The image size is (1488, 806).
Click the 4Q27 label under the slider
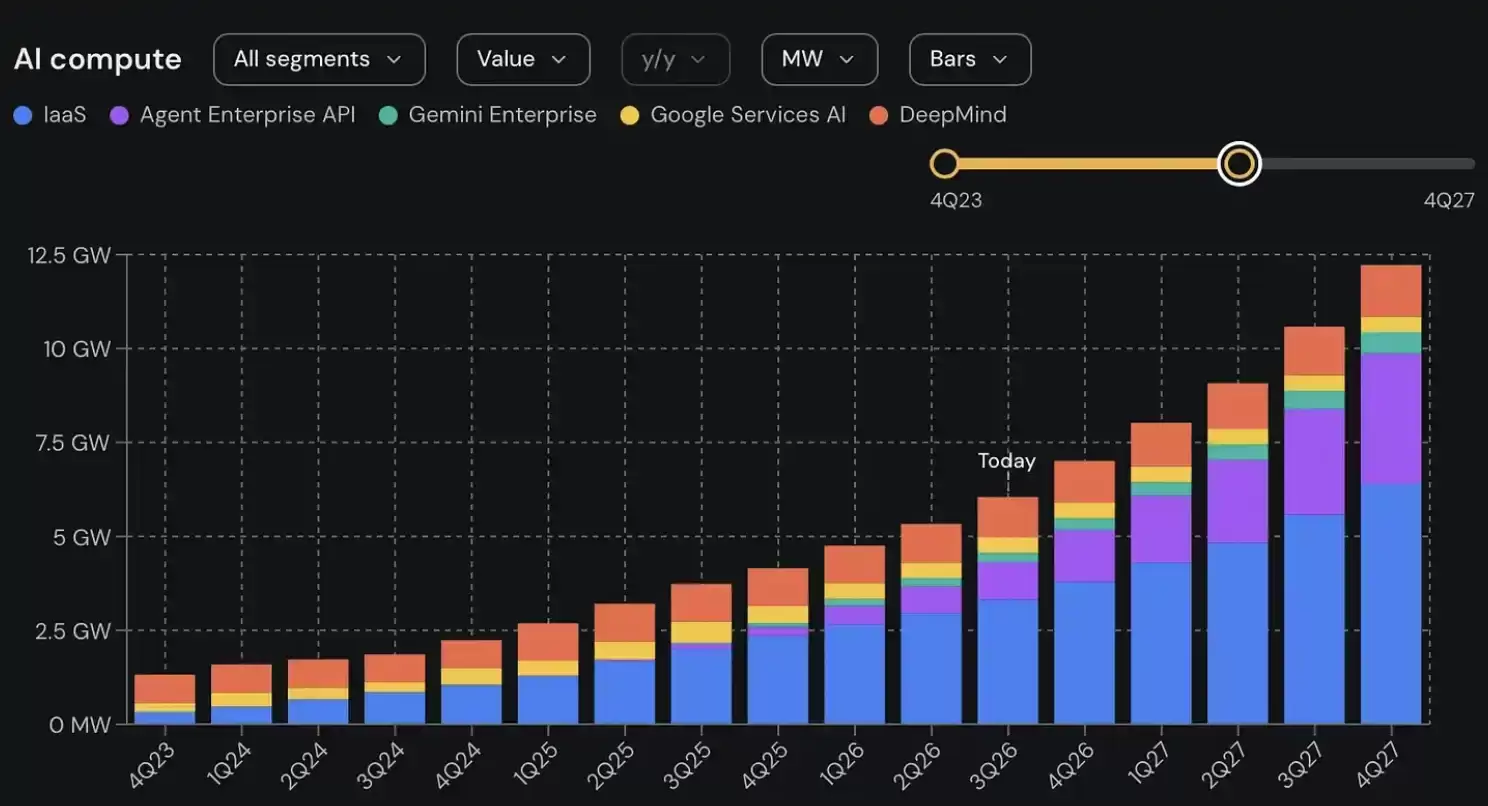pyautogui.click(x=1449, y=200)
